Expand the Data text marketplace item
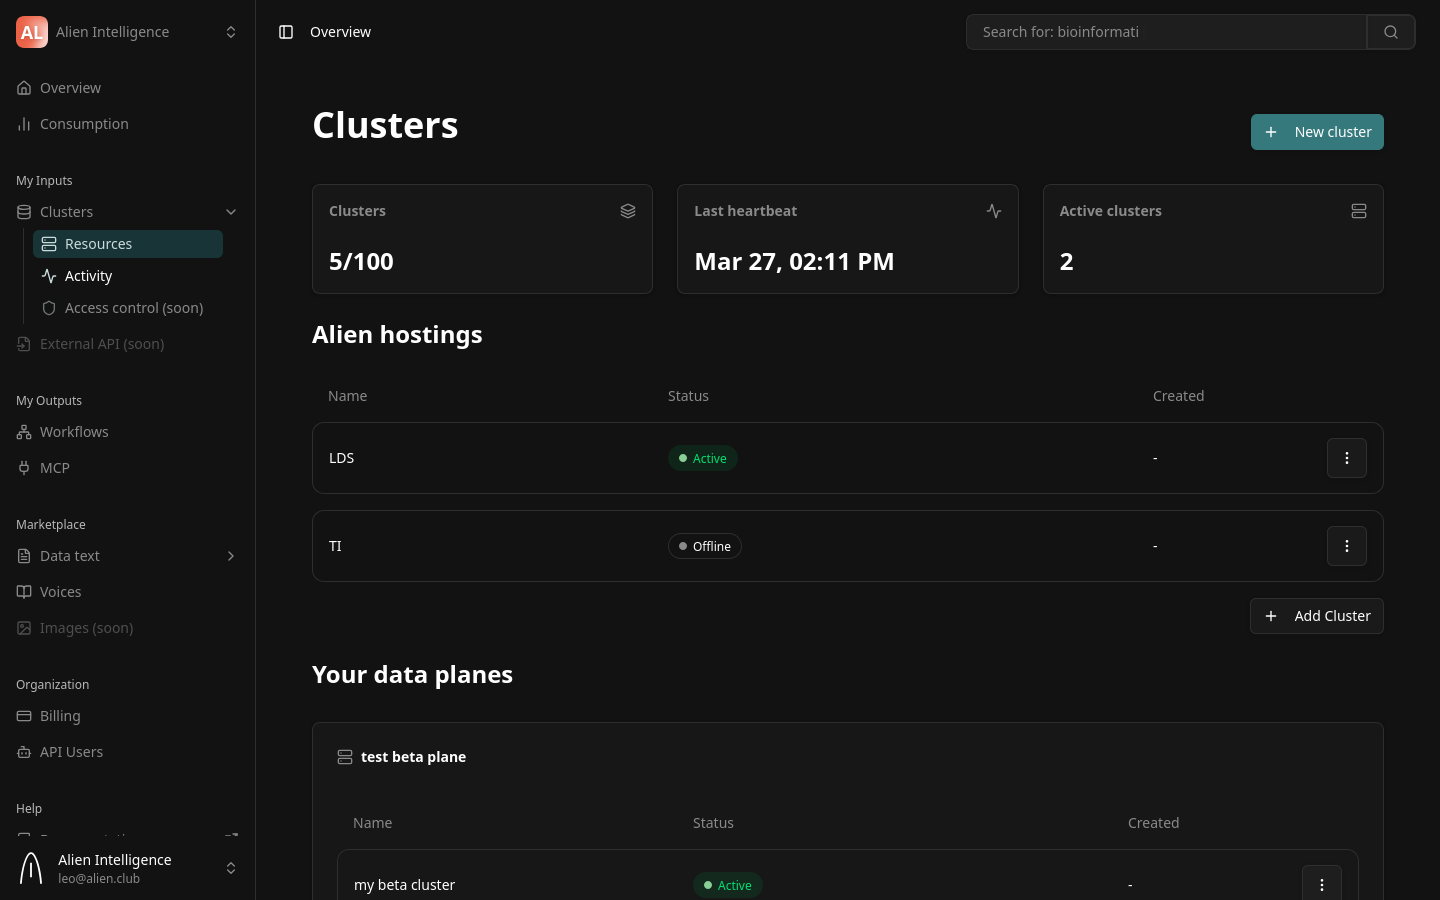Image resolution: width=1440 pixels, height=900 pixels. pyautogui.click(x=231, y=556)
